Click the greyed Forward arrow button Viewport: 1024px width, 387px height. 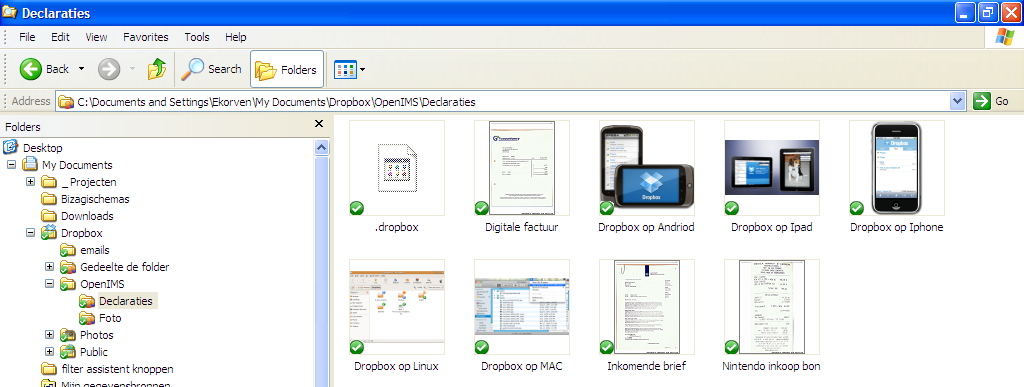point(109,69)
